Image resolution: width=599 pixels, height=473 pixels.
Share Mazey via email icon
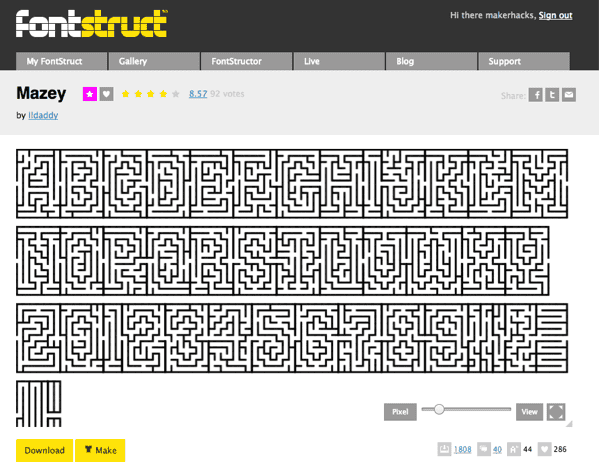coord(569,95)
